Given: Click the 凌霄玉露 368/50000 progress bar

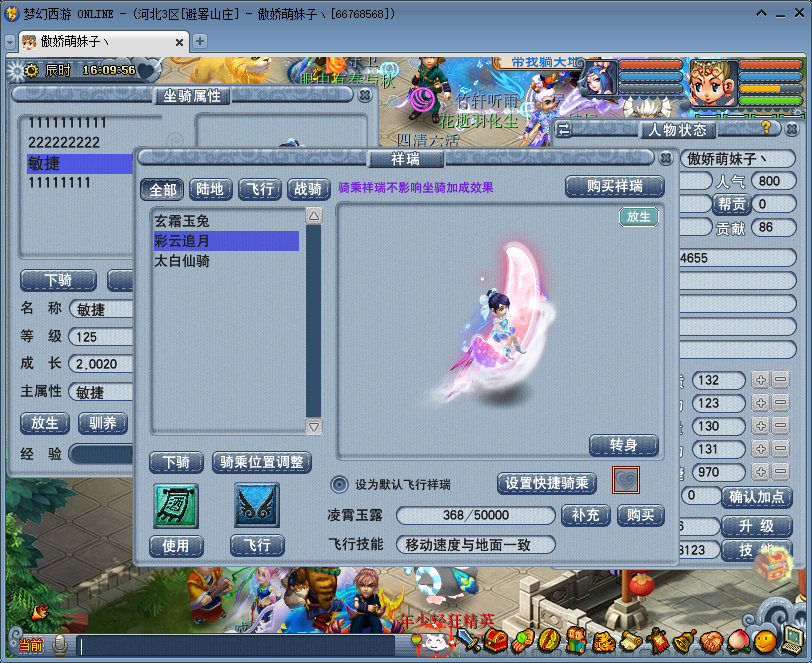Looking at the screenshot, I should (476, 515).
